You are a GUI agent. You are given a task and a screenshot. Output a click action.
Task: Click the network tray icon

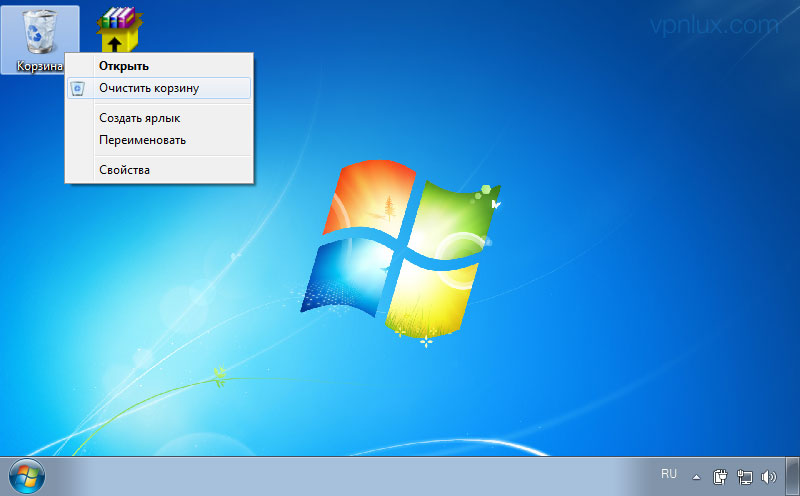[x=744, y=477]
